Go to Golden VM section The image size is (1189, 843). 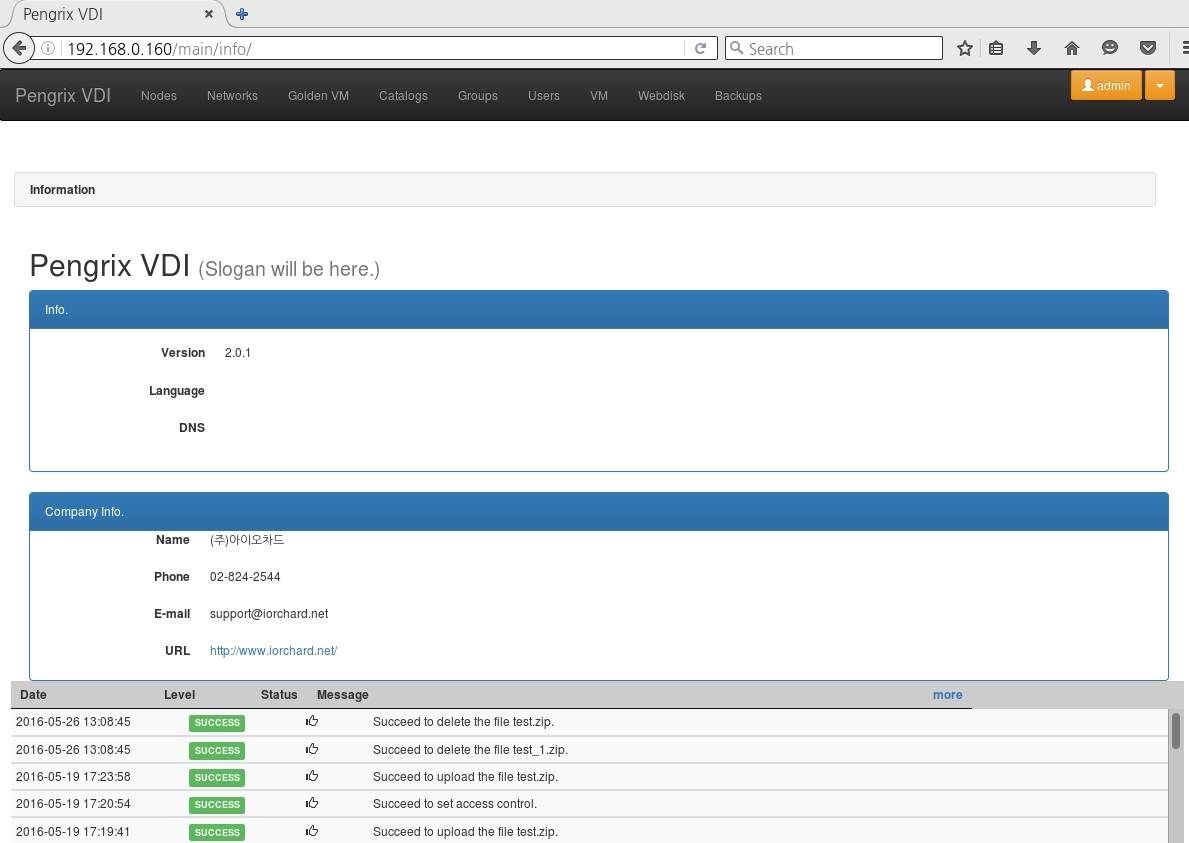point(318,96)
